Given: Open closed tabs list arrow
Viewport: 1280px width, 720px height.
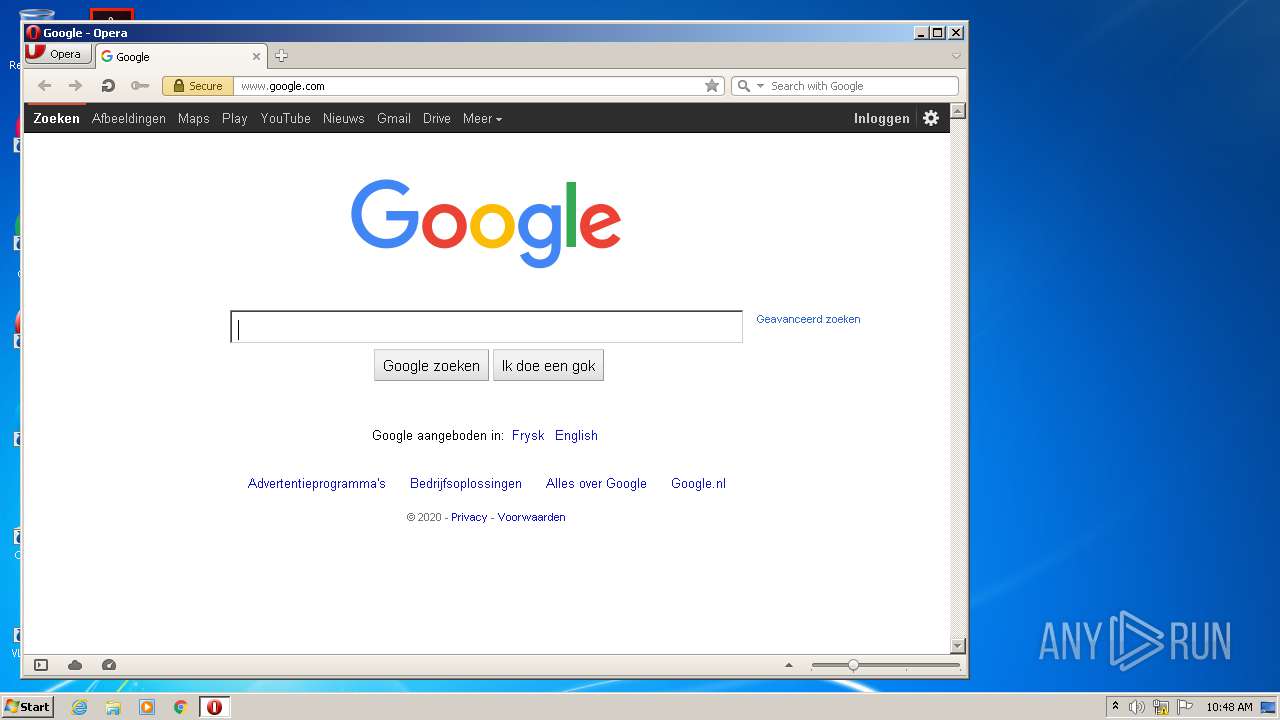Looking at the screenshot, I should pyautogui.click(x=956, y=56).
